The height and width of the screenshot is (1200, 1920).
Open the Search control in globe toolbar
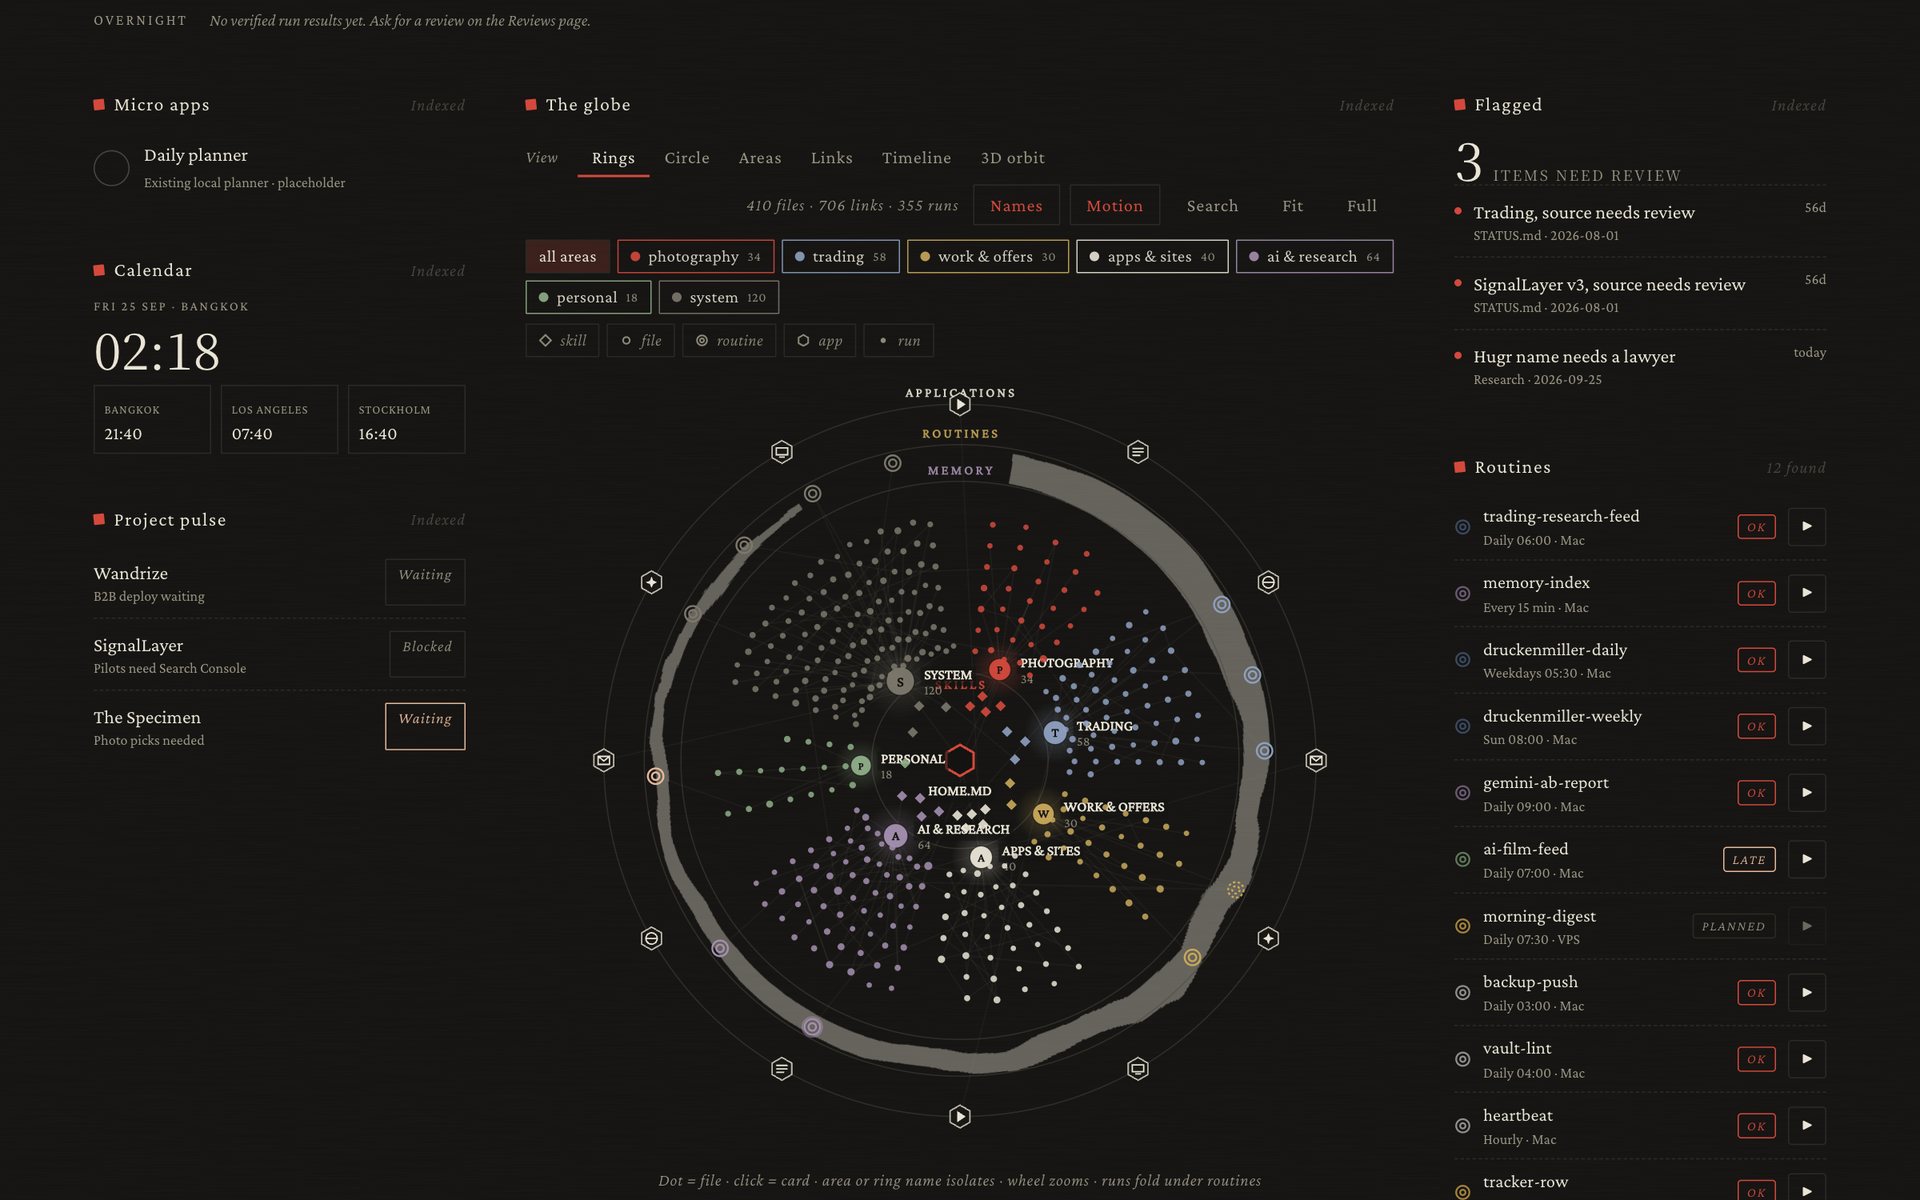pos(1212,206)
